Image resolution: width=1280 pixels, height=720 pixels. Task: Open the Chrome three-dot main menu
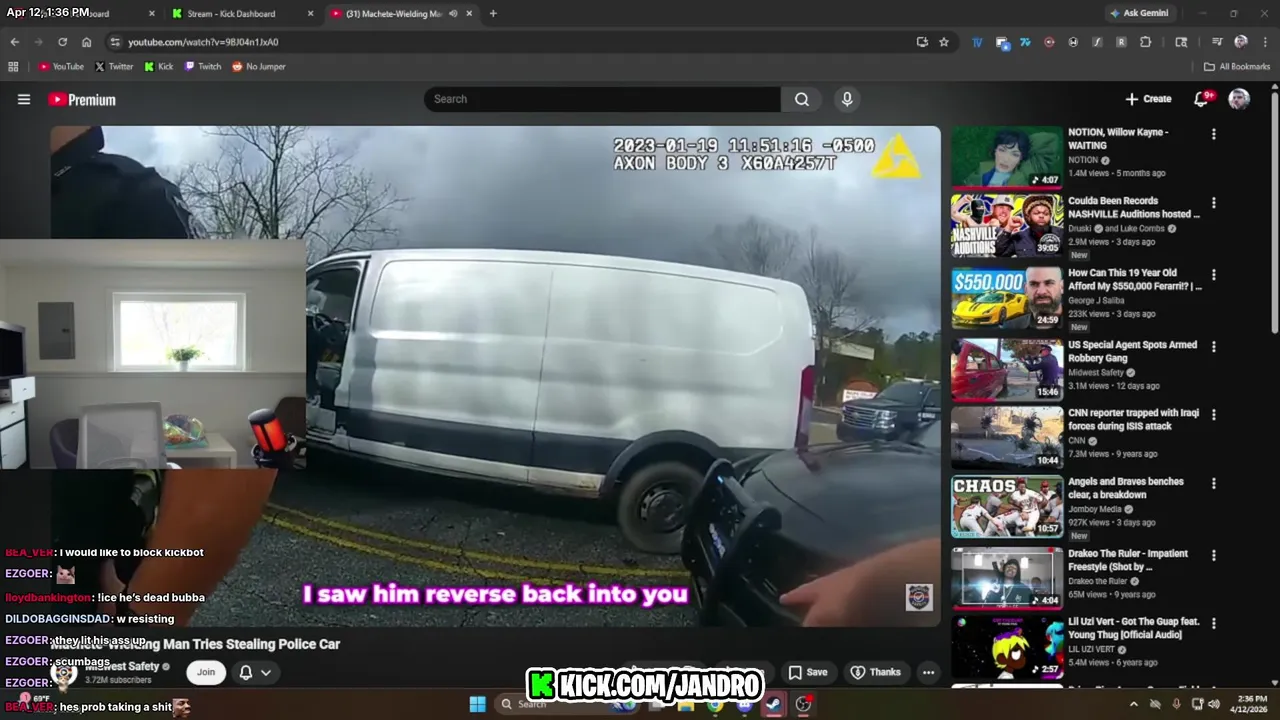tap(1265, 42)
